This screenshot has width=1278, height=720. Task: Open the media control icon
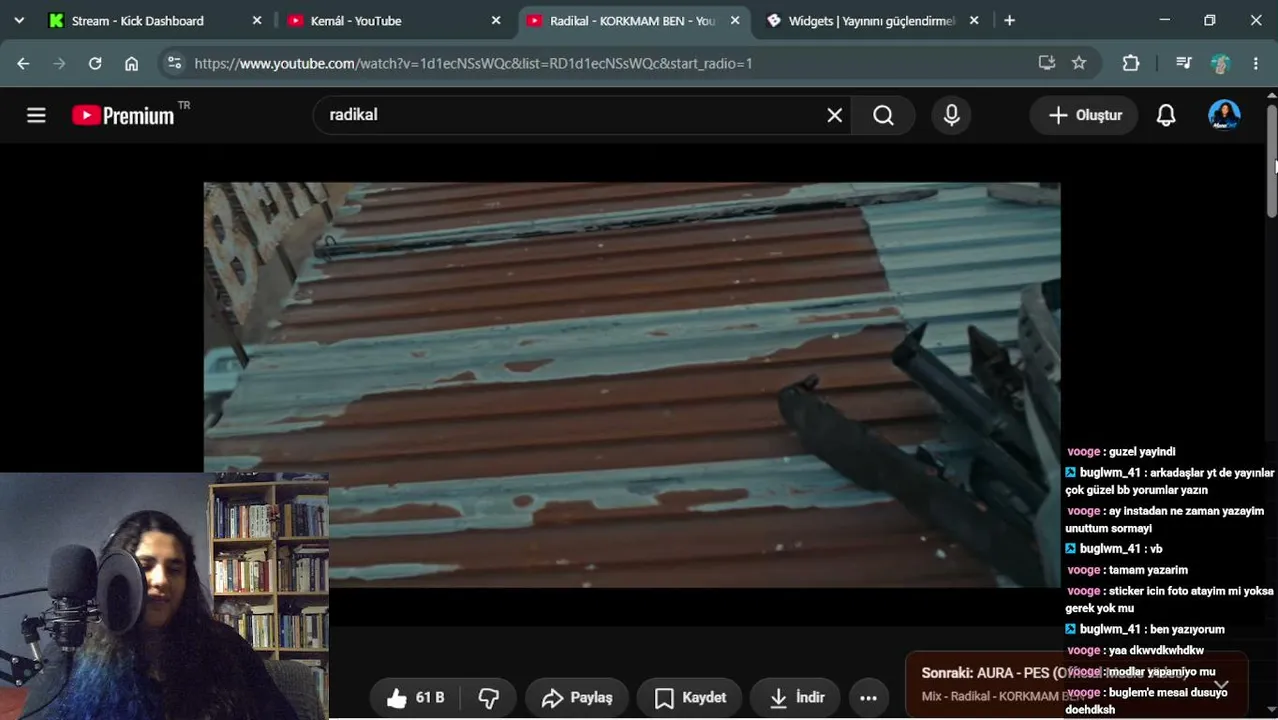(x=1184, y=63)
